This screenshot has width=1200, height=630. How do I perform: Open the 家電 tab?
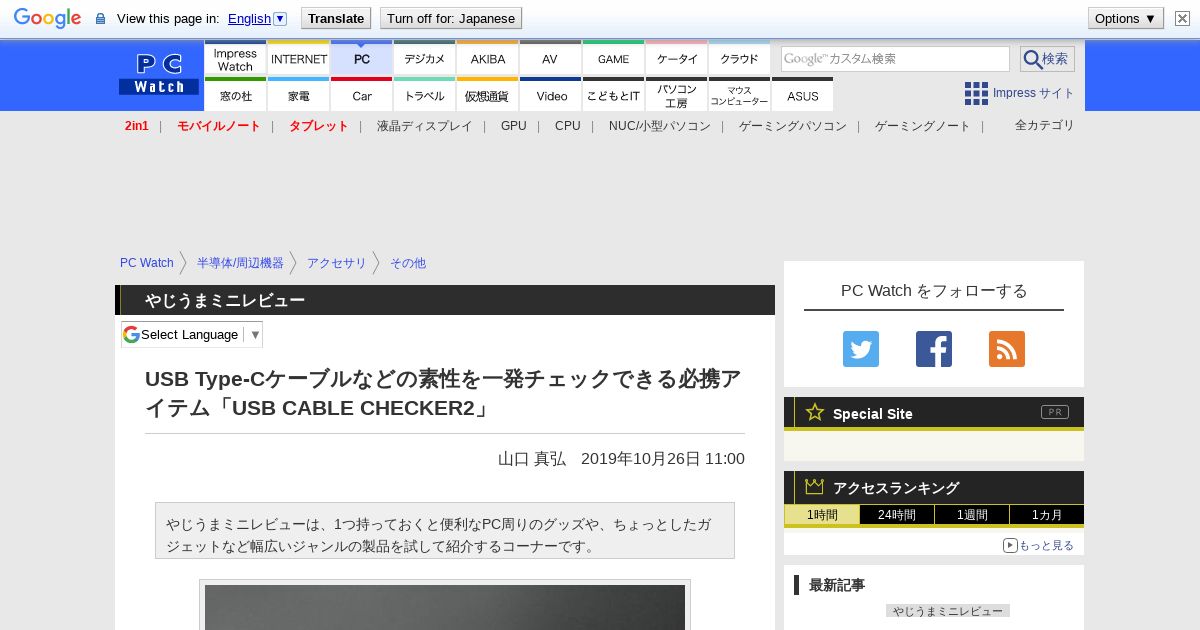coord(299,95)
